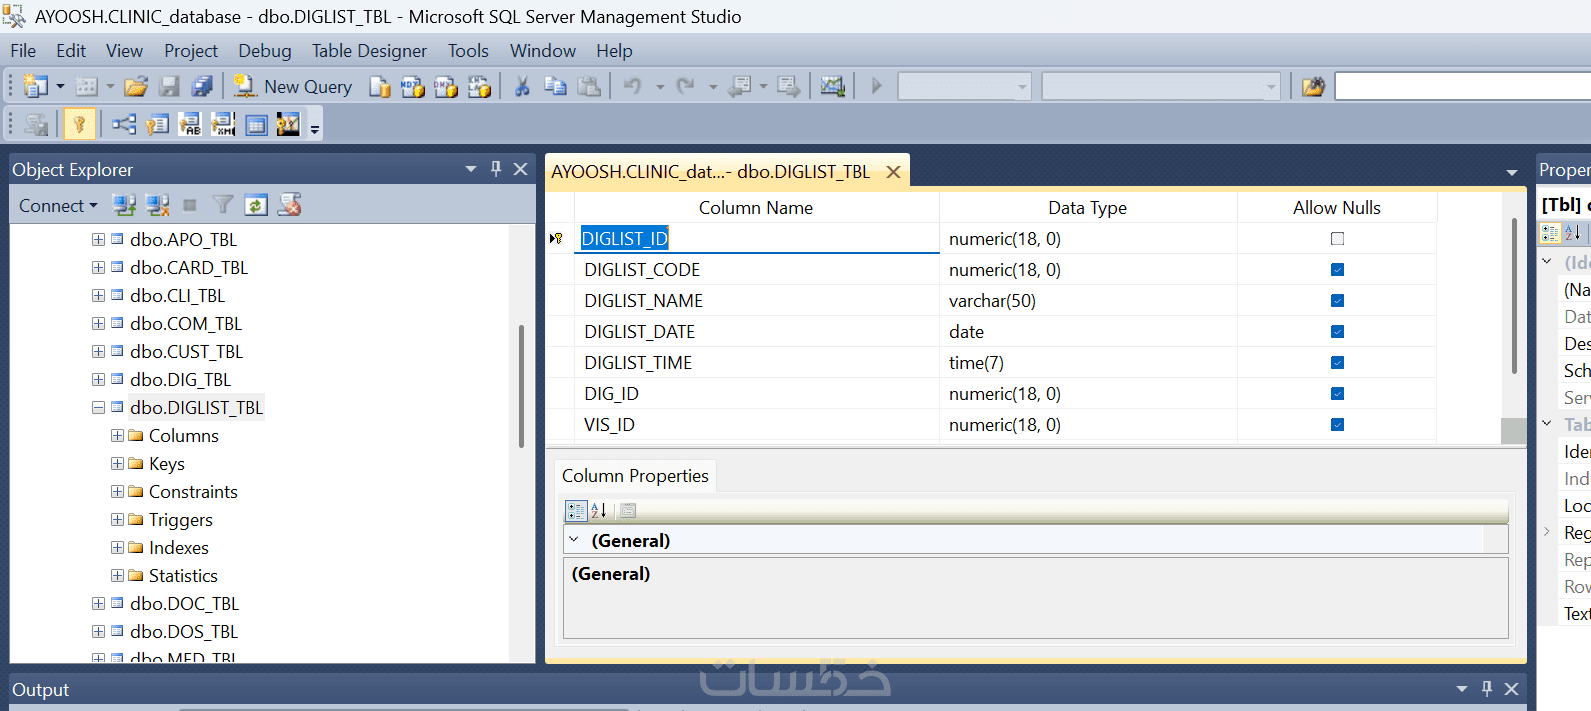Select the dbo.DOC_TBL table

tap(184, 604)
